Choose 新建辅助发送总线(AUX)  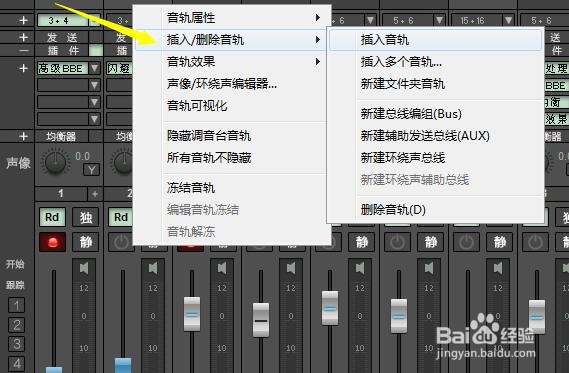(x=435, y=136)
